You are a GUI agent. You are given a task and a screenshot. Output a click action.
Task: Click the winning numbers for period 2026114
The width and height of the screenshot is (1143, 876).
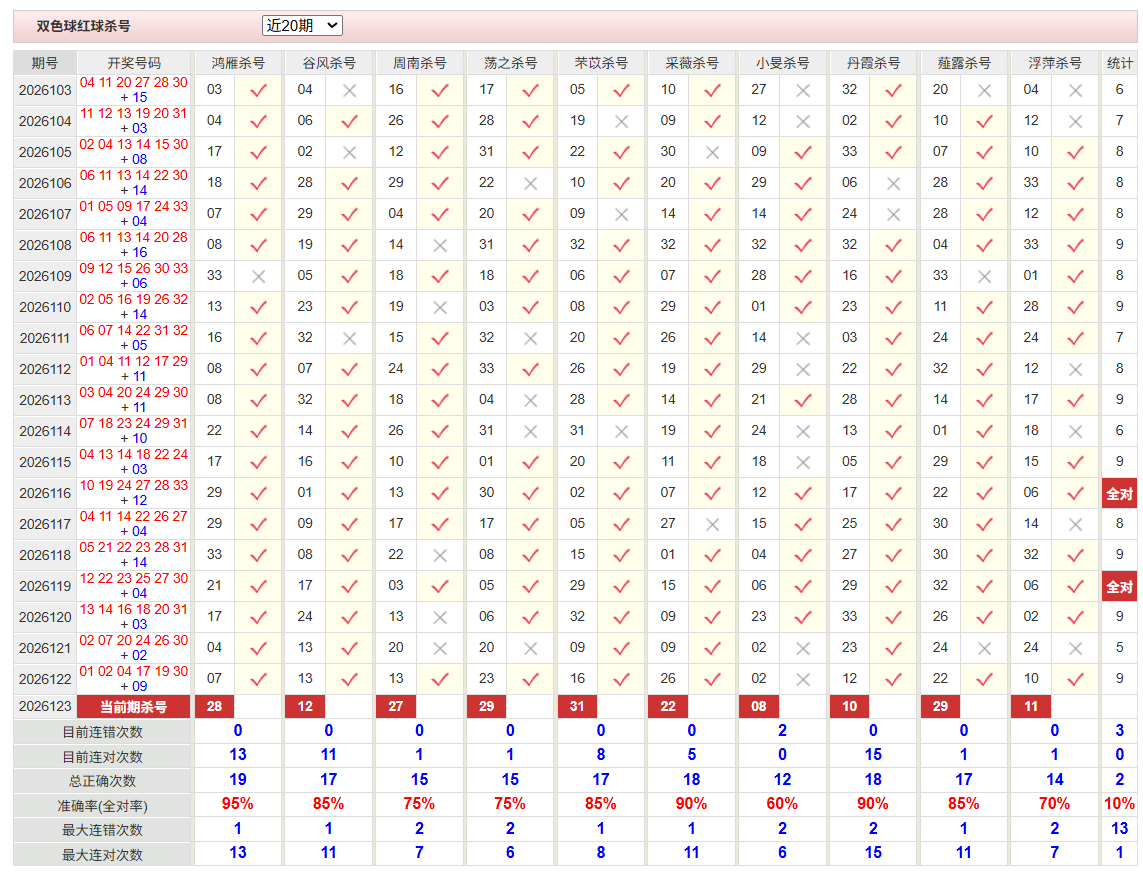(x=134, y=431)
